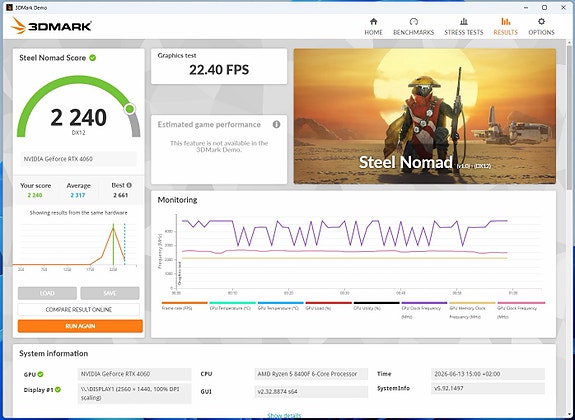Click the estimated game performance info icon

click(276, 124)
